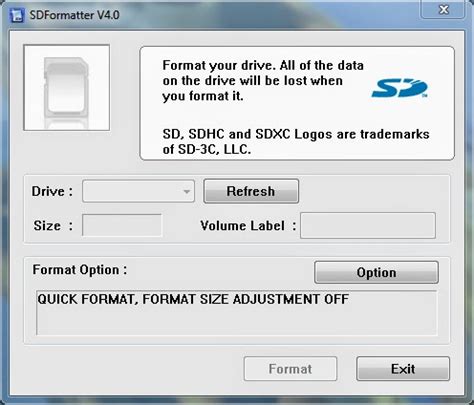This screenshot has width=474, height=405.
Task: Click the SD card image thumbnail
Action: pos(67,88)
